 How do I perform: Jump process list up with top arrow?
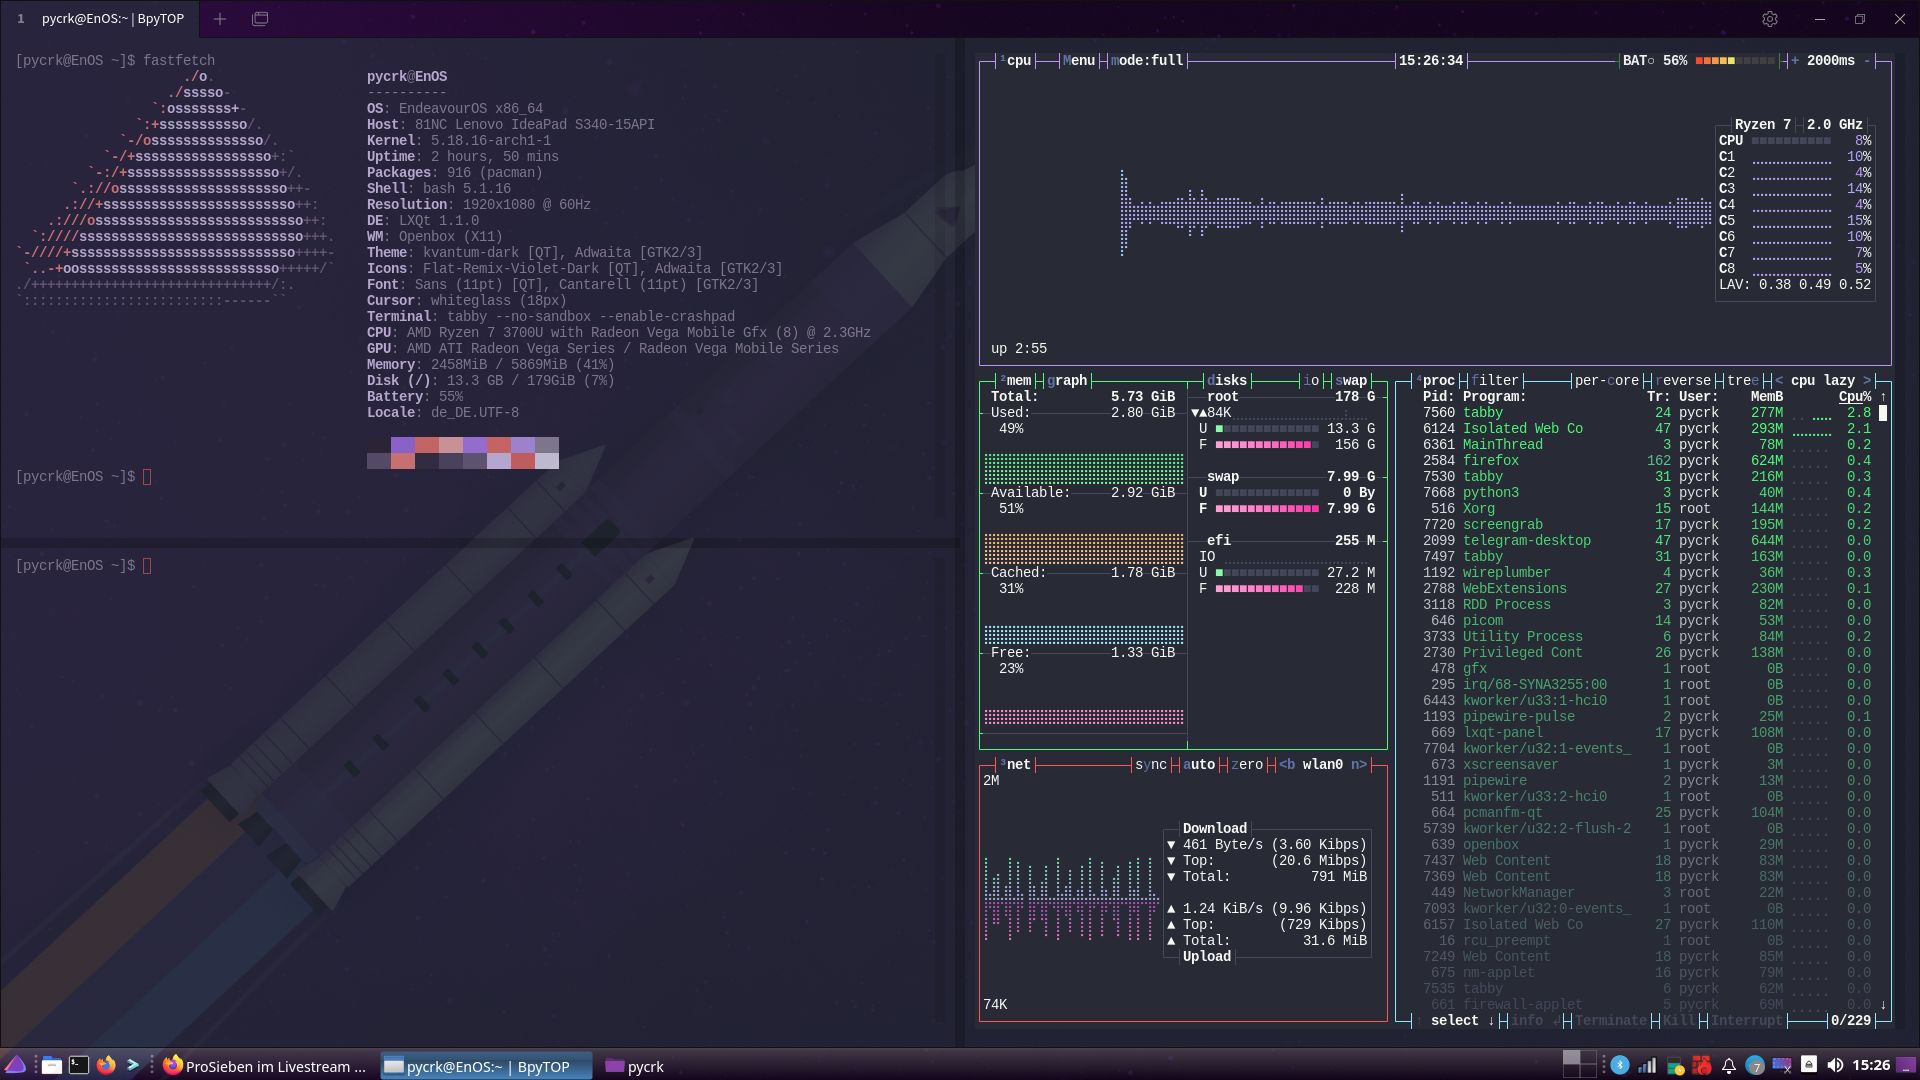pyautogui.click(x=1883, y=397)
